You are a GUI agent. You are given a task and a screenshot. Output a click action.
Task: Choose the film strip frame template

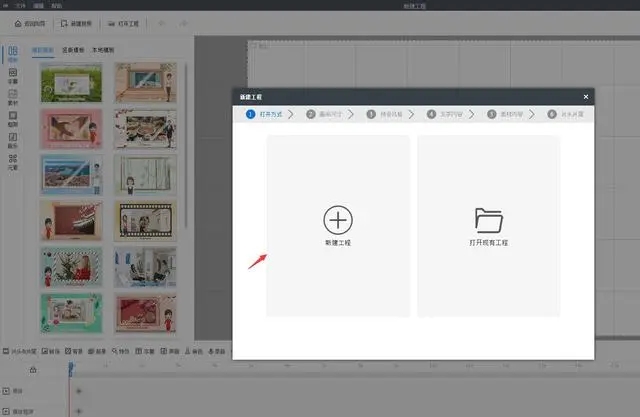click(146, 221)
